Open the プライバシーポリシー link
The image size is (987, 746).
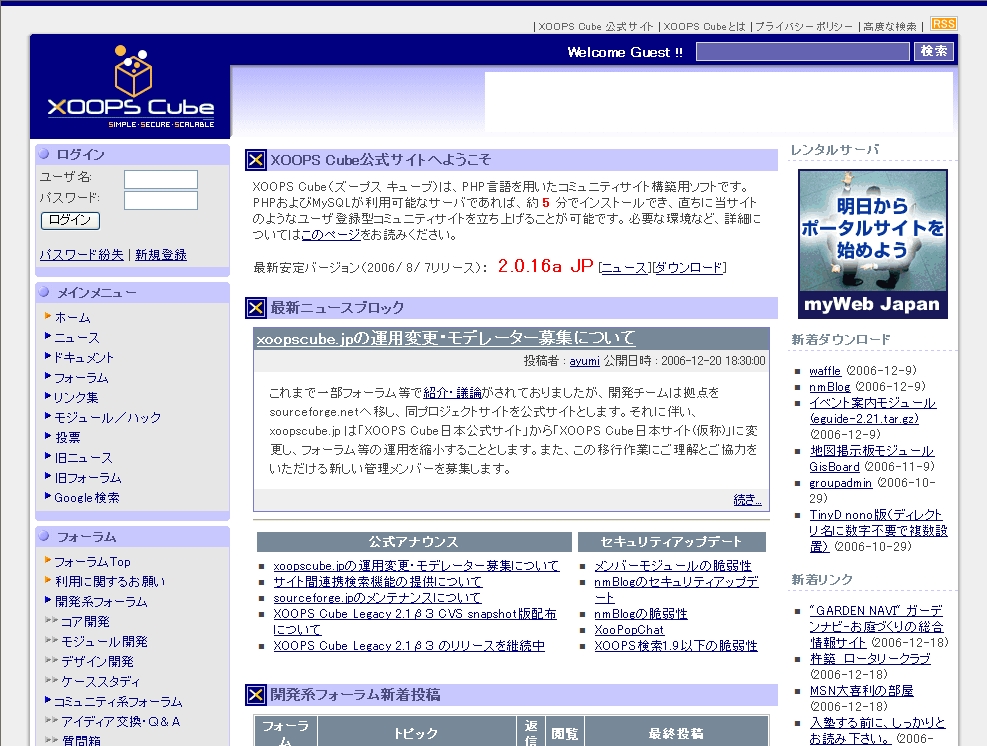click(803, 26)
